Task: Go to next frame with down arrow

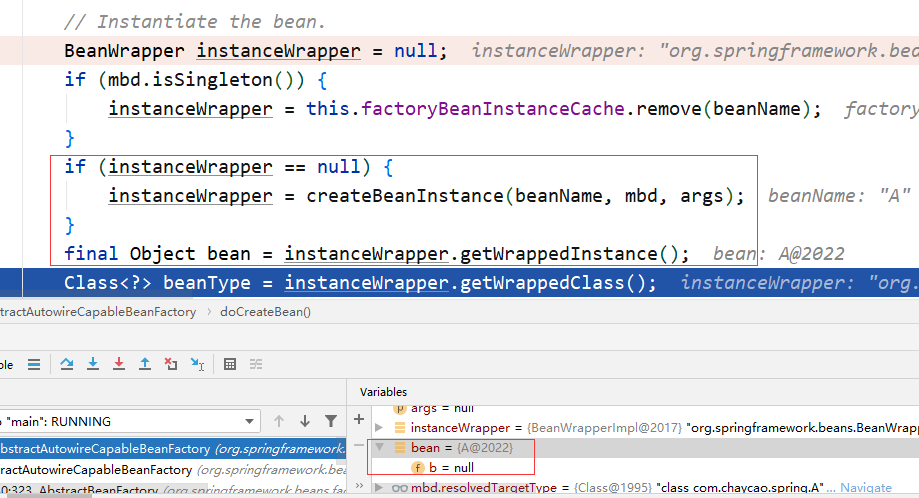Action: click(x=305, y=421)
